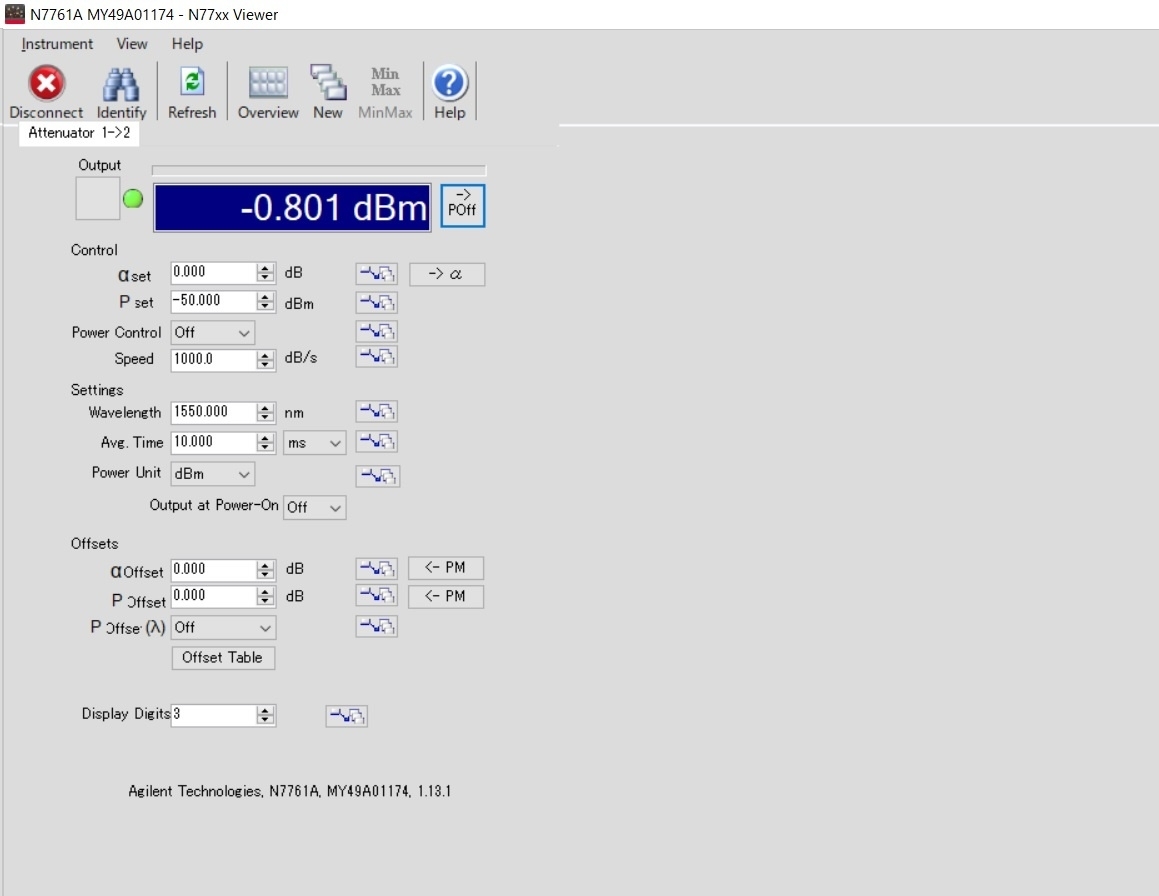The width and height of the screenshot is (1159, 896).
Task: Select the Attenuator 1->2 tab
Action: 79,133
